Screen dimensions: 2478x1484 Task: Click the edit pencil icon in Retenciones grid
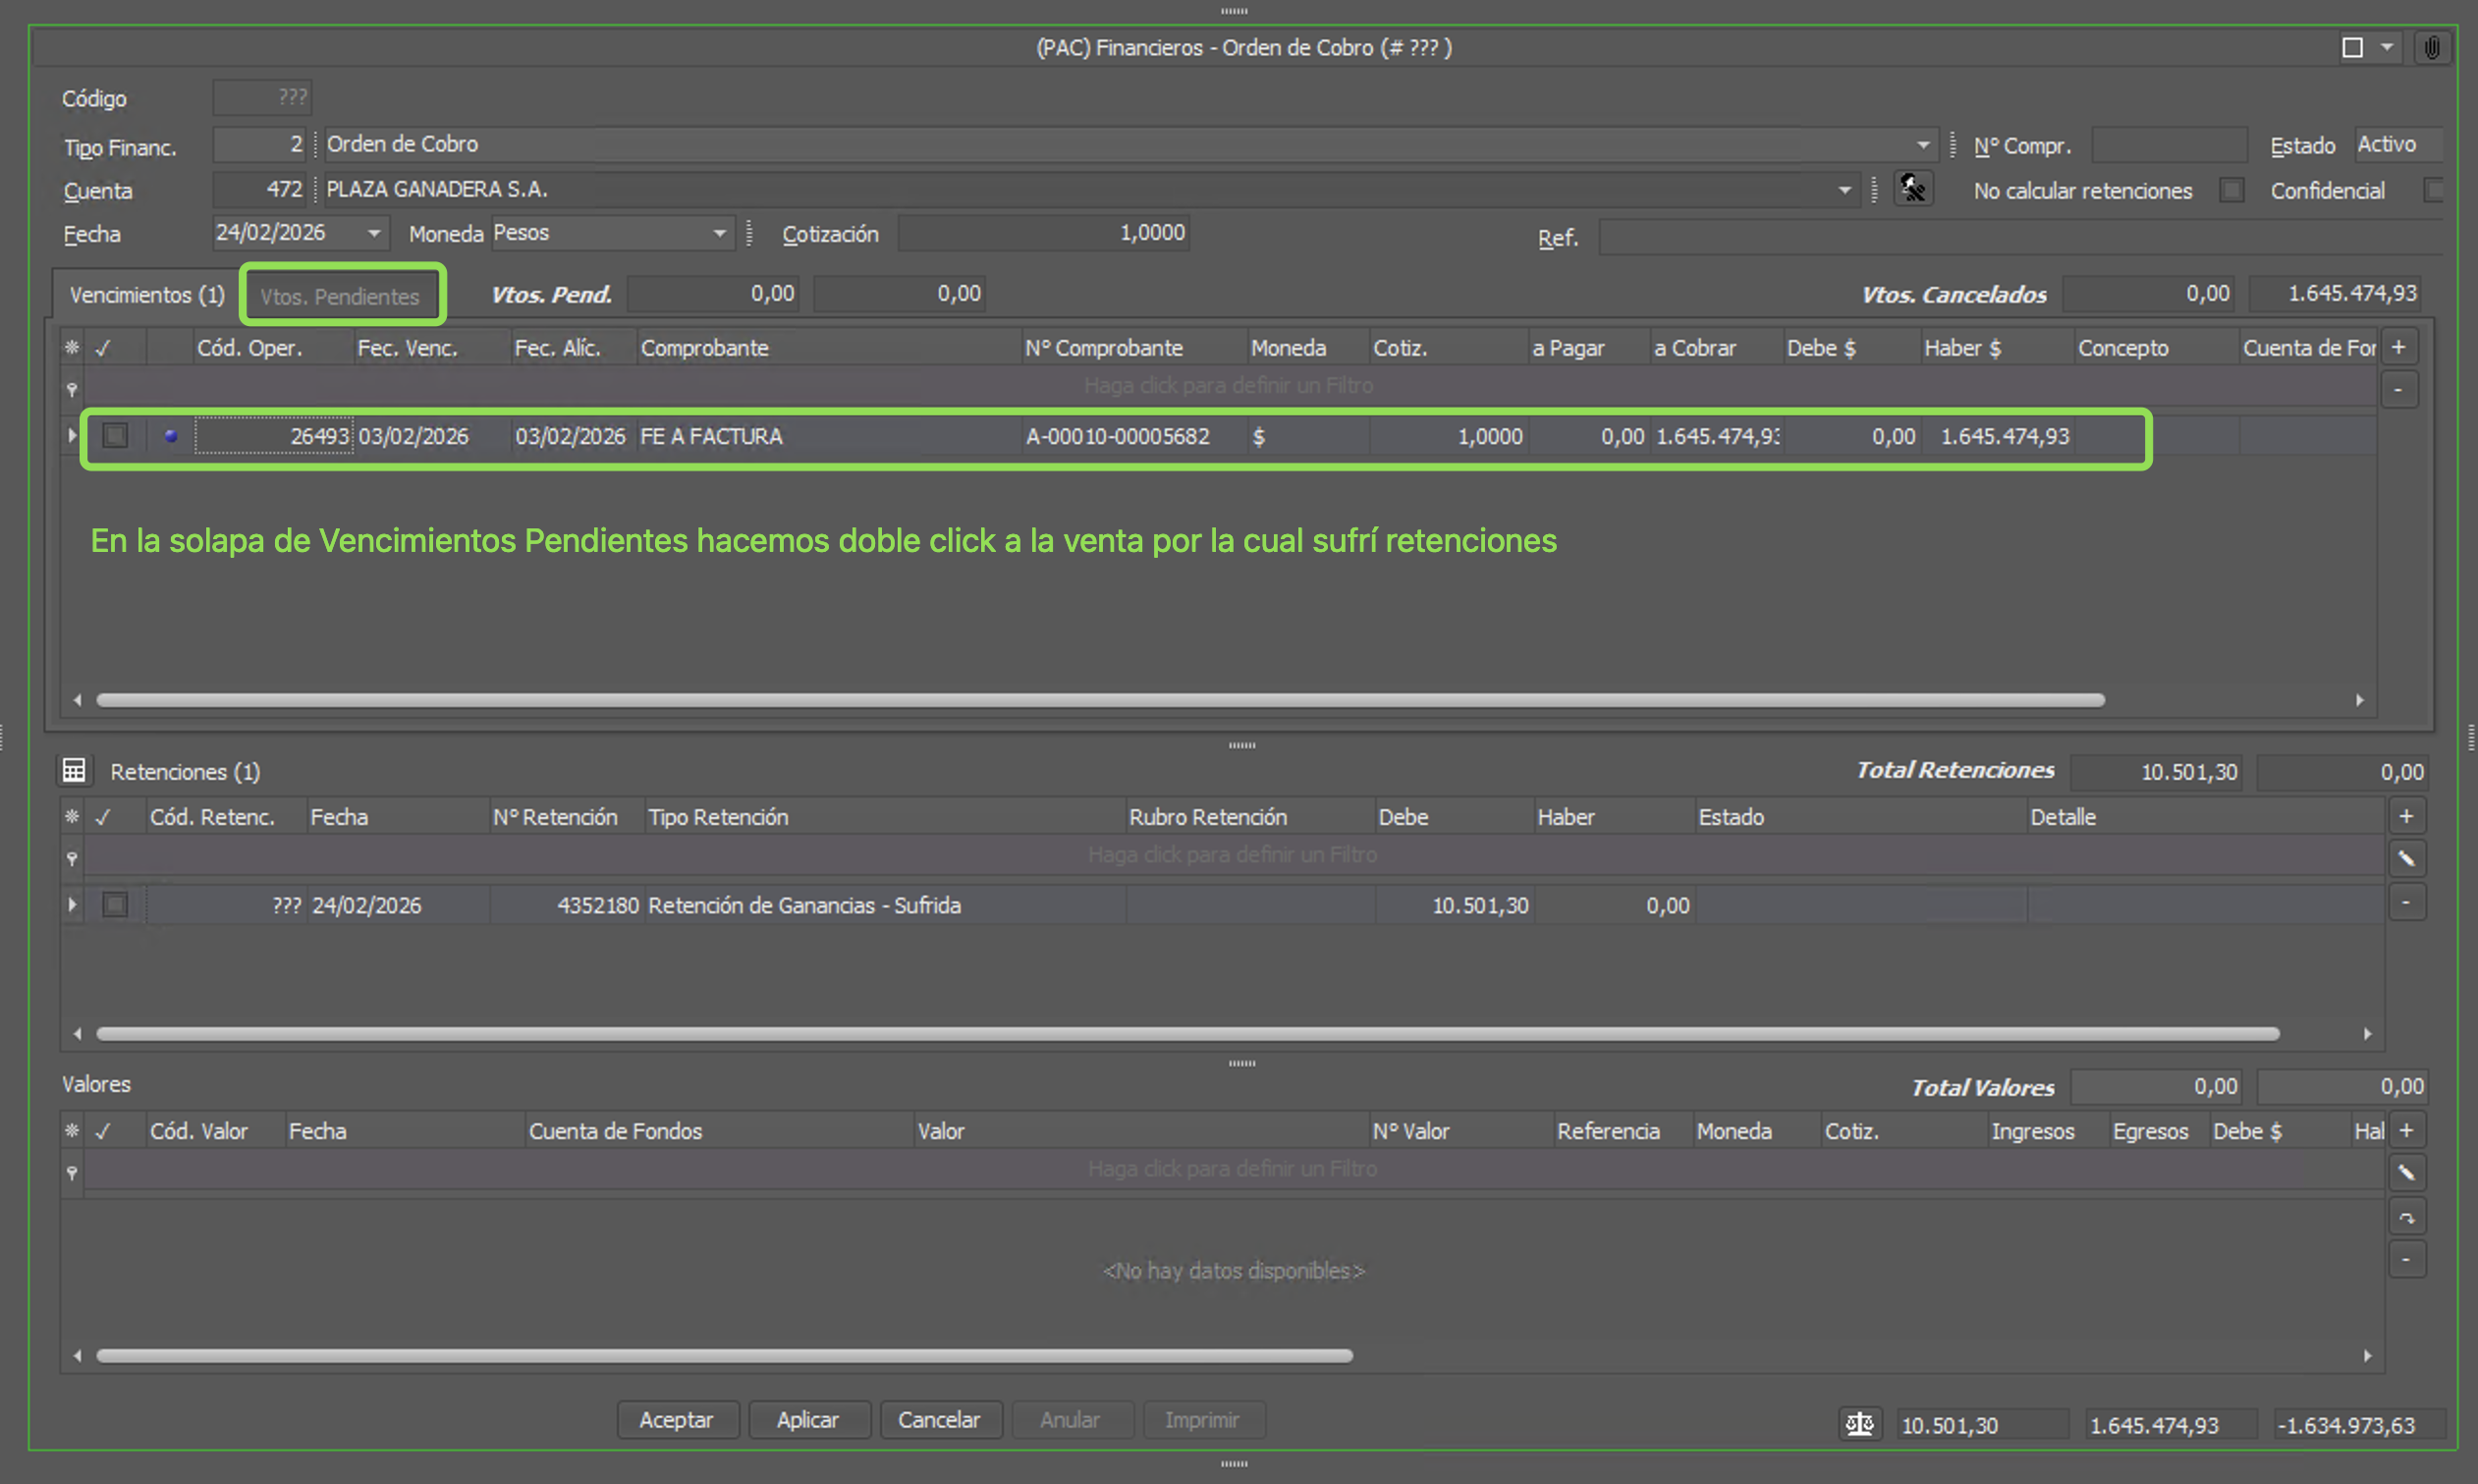(2406, 859)
